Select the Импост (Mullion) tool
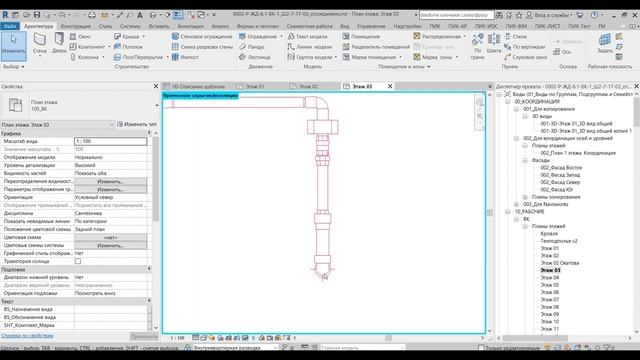Viewport: 640px width, 360px height. [185, 57]
